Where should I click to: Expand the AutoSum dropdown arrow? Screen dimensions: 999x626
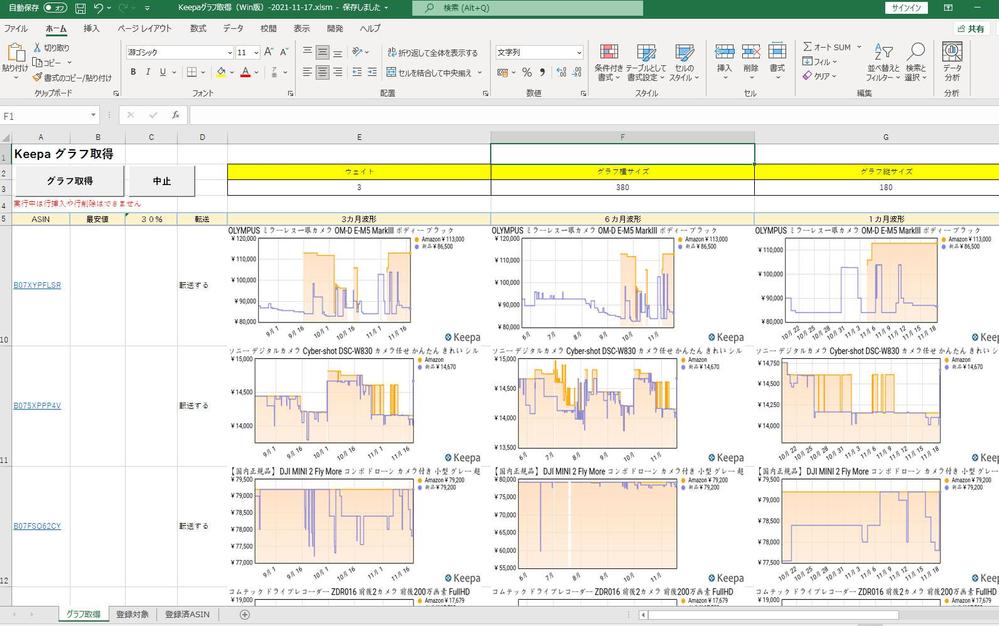coord(859,47)
